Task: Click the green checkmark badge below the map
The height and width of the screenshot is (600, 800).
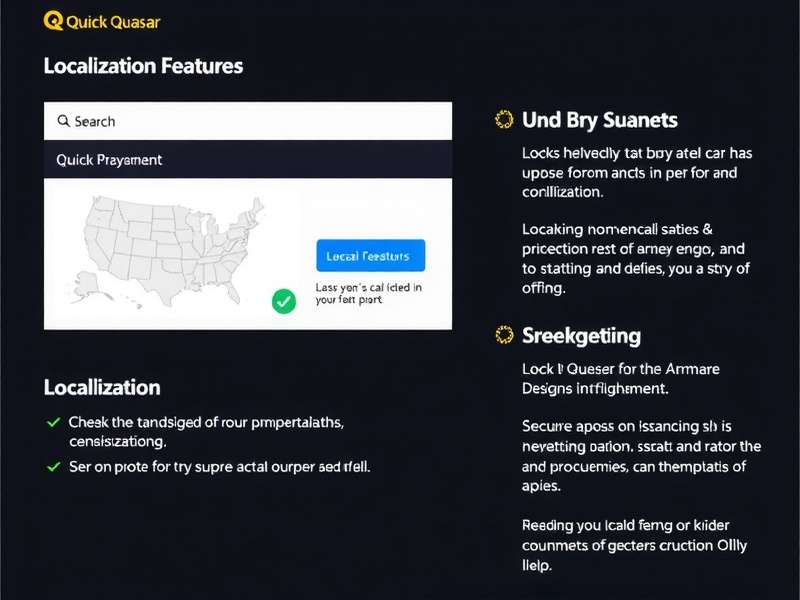Action: coord(283,300)
